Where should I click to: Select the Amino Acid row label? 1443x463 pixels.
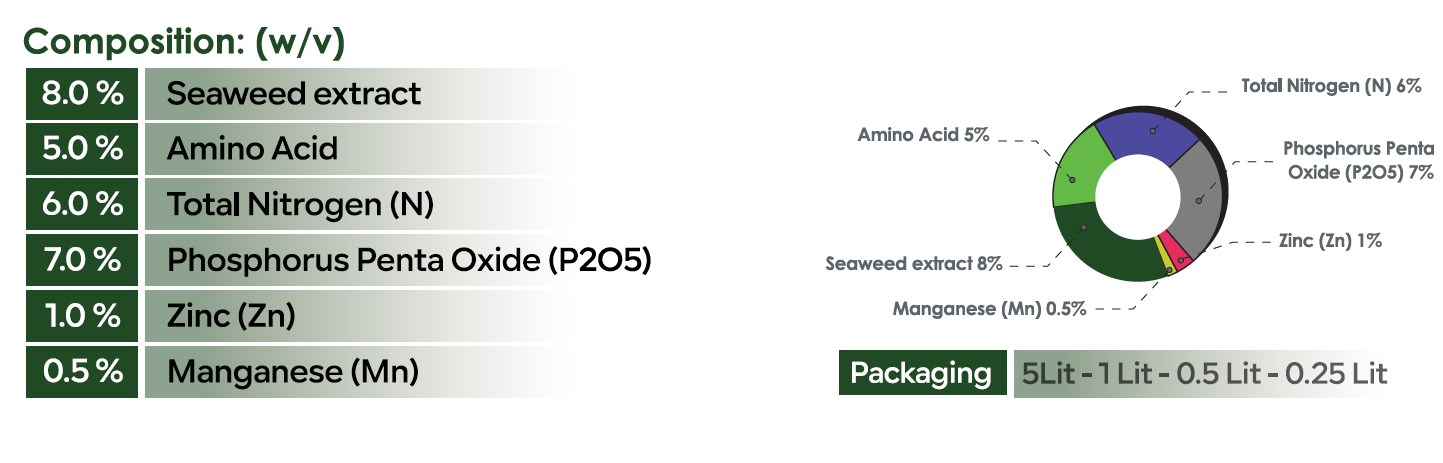pyautogui.click(x=252, y=149)
